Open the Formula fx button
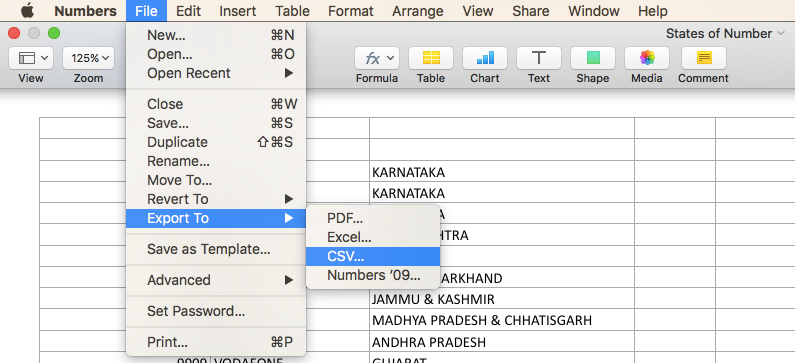 coord(377,58)
